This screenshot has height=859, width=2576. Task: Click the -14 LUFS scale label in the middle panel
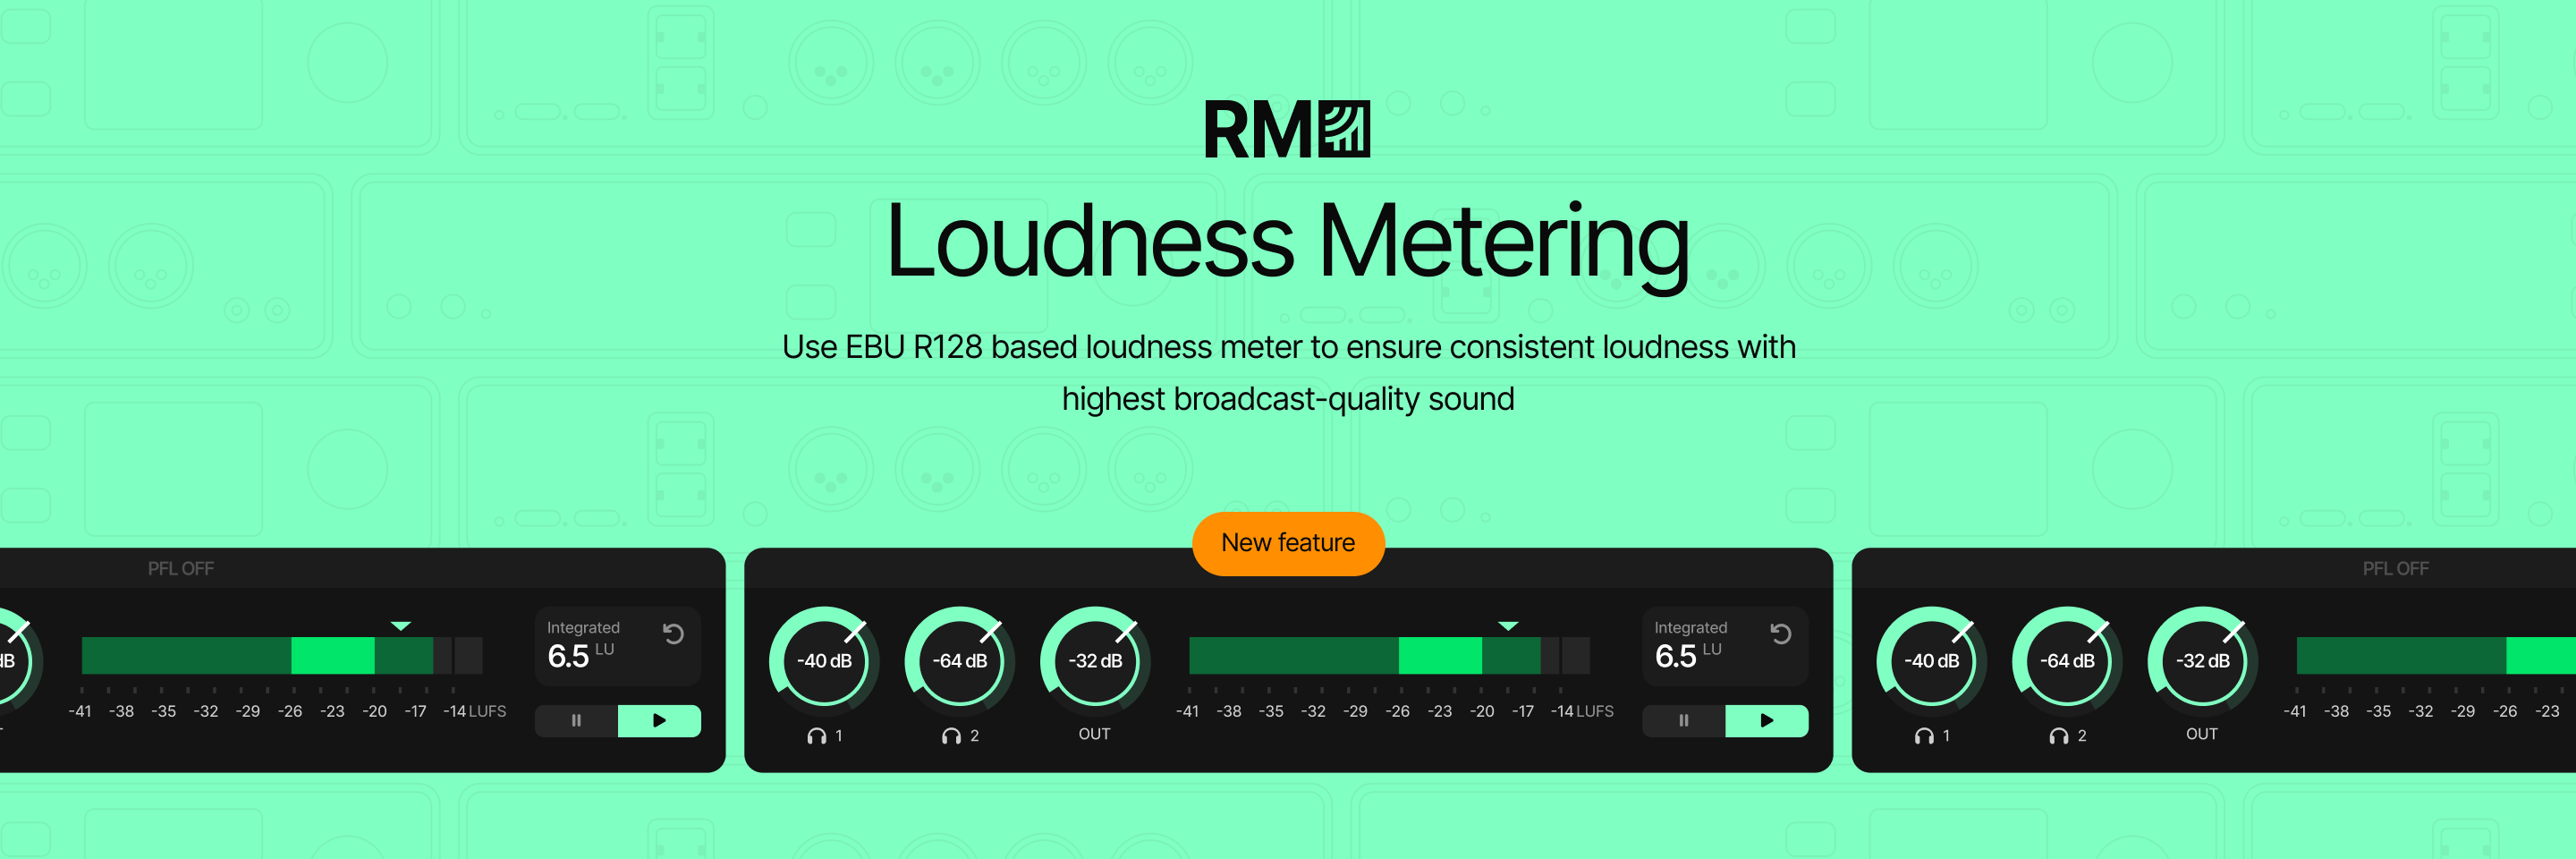[1582, 711]
